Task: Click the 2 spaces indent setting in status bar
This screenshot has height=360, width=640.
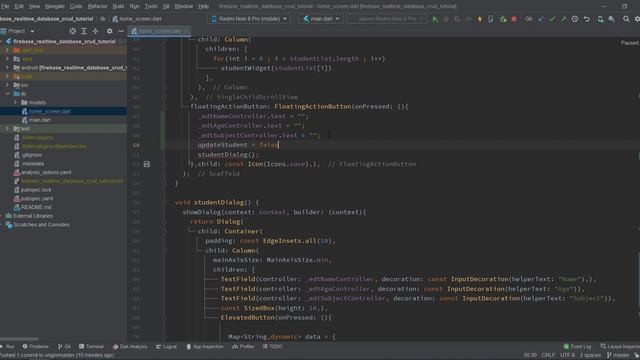Action: click(x=589, y=355)
